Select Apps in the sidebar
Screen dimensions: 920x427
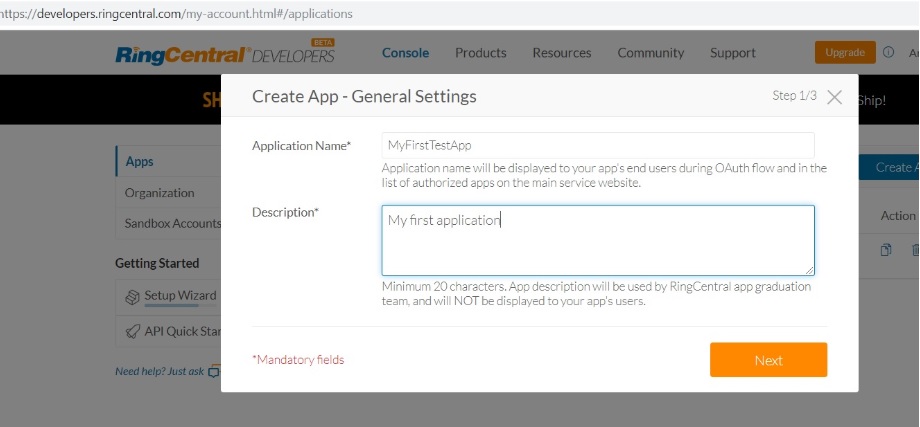(x=140, y=161)
